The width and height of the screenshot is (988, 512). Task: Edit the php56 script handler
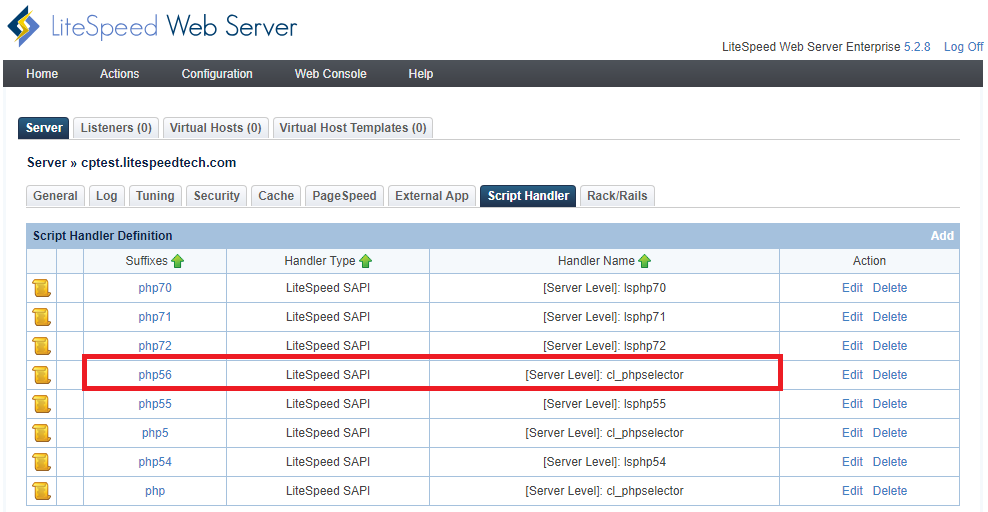tap(852, 375)
